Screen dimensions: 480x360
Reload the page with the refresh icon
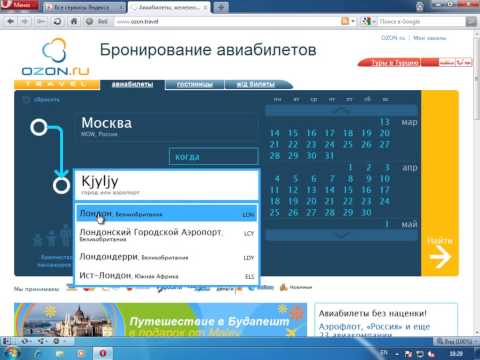point(57,21)
